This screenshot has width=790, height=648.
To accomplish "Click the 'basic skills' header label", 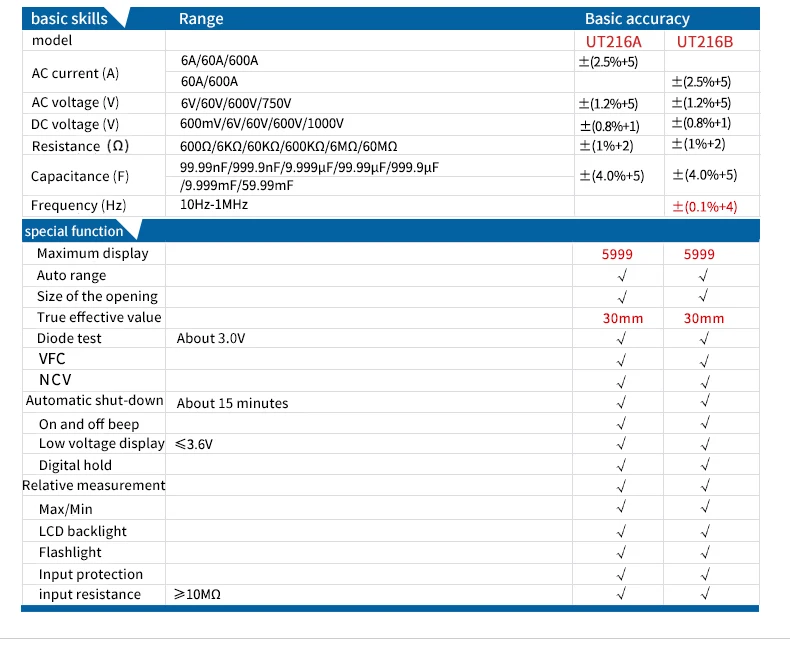I will pos(69,19).
